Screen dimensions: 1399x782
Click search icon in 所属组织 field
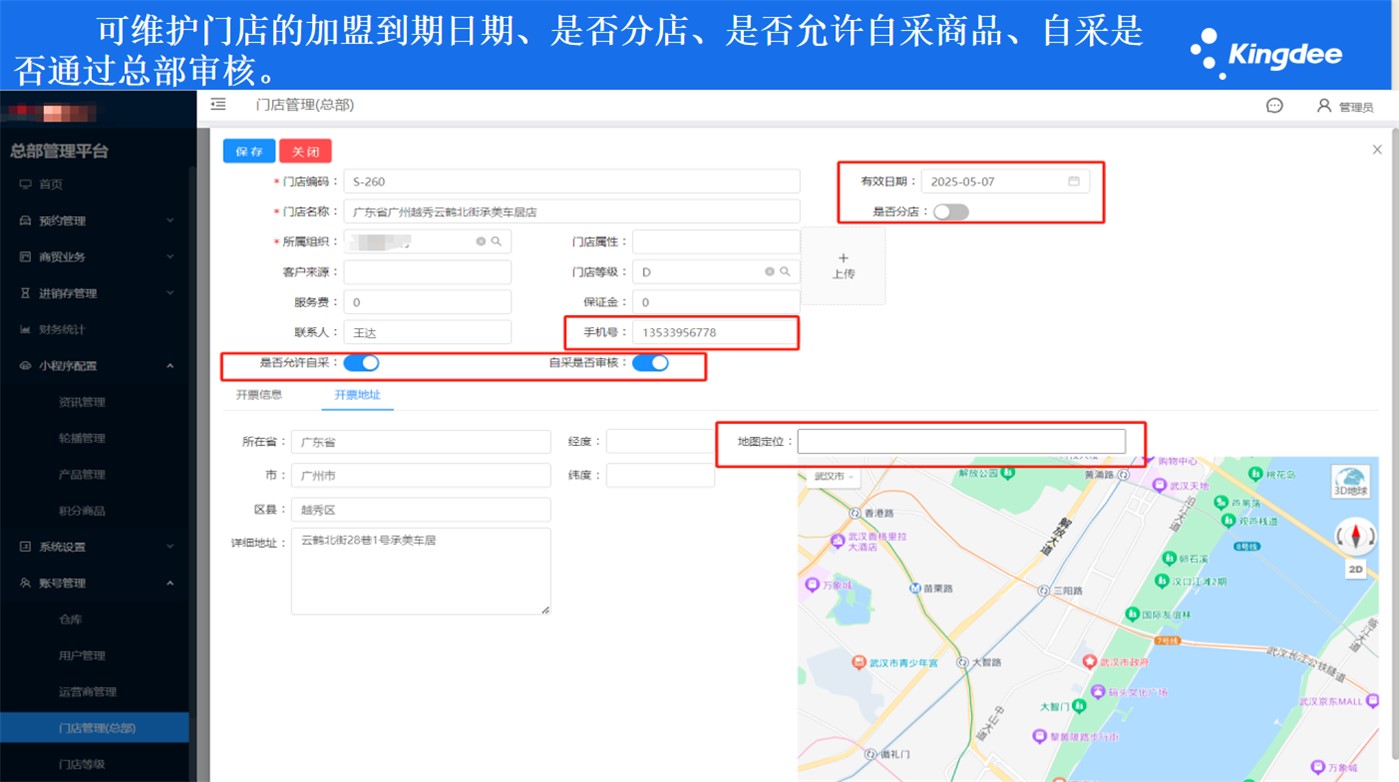pos(496,242)
